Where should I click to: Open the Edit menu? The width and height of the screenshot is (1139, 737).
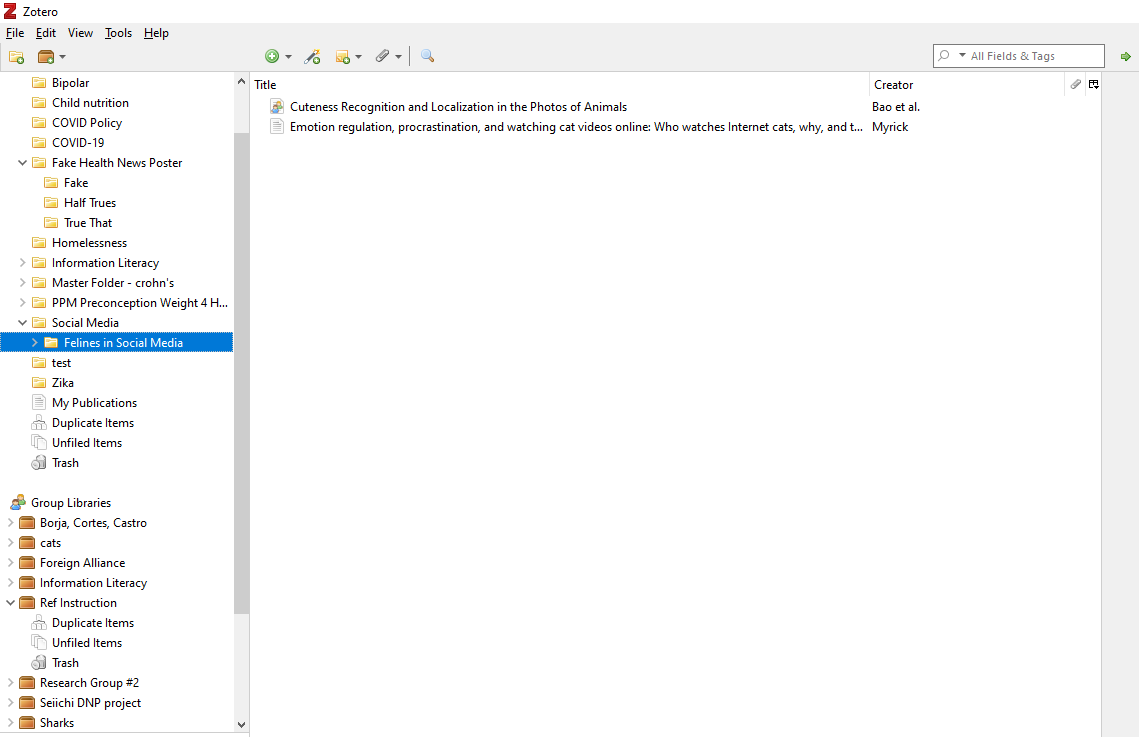tap(46, 33)
